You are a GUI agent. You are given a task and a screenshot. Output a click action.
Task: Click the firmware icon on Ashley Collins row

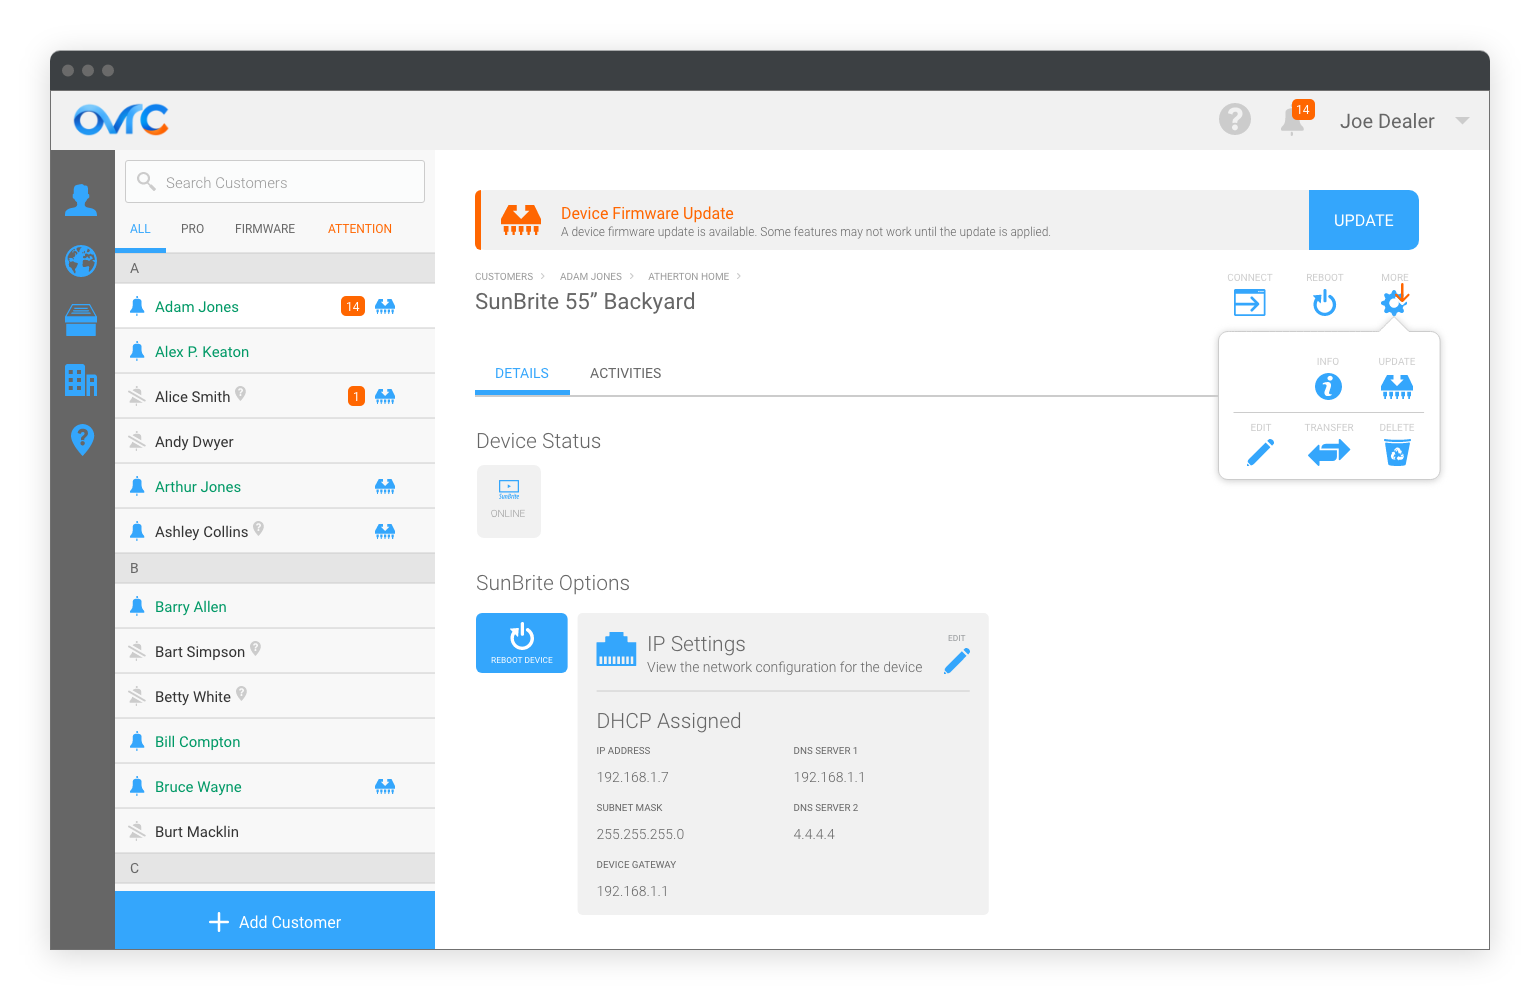pyautogui.click(x=385, y=531)
